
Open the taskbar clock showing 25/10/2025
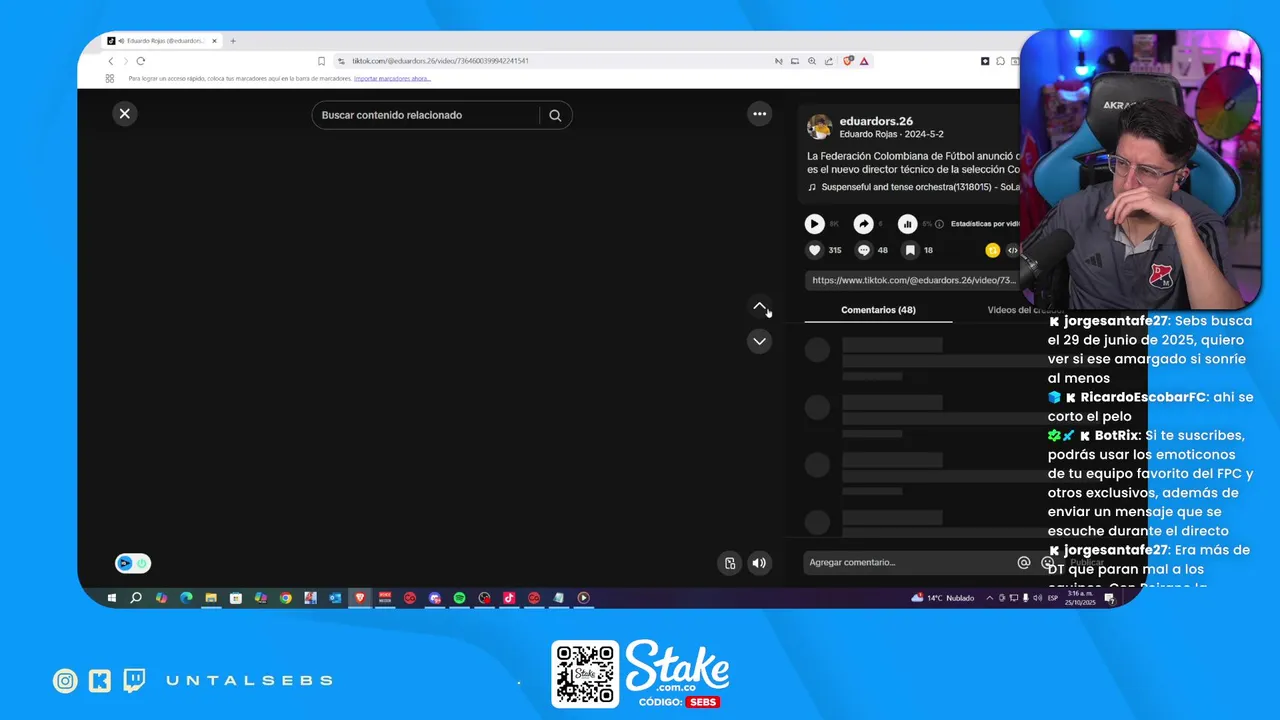click(x=1080, y=598)
